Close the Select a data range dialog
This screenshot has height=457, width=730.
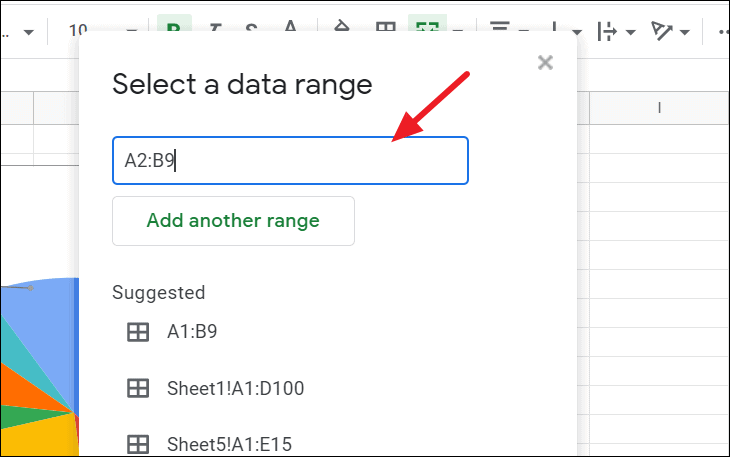pyautogui.click(x=545, y=62)
